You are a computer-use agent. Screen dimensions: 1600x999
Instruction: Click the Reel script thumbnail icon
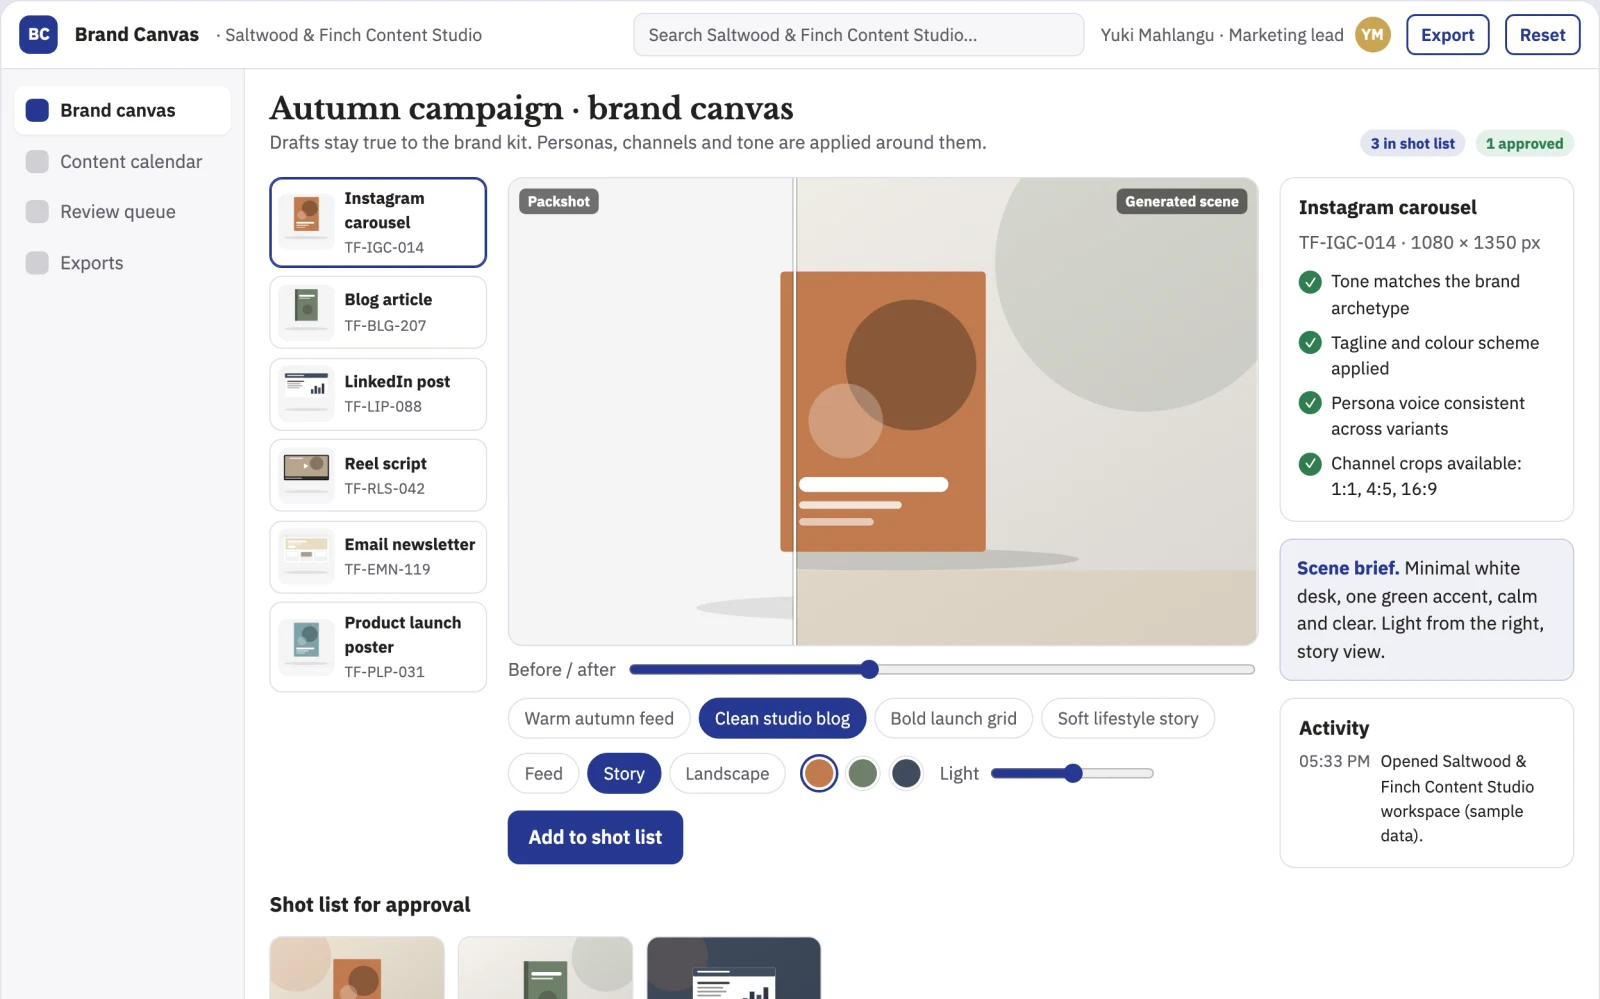point(307,475)
